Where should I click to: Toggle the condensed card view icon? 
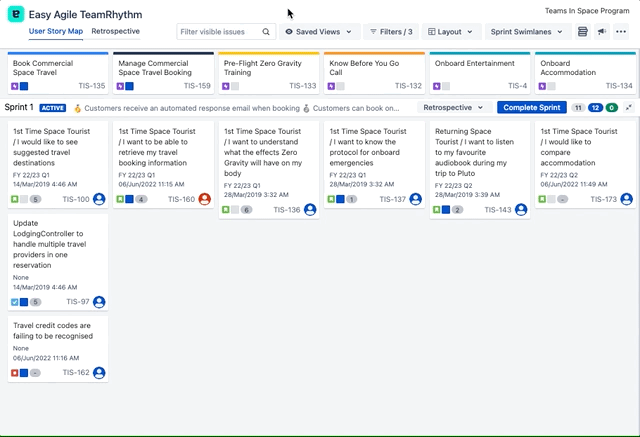point(583,32)
